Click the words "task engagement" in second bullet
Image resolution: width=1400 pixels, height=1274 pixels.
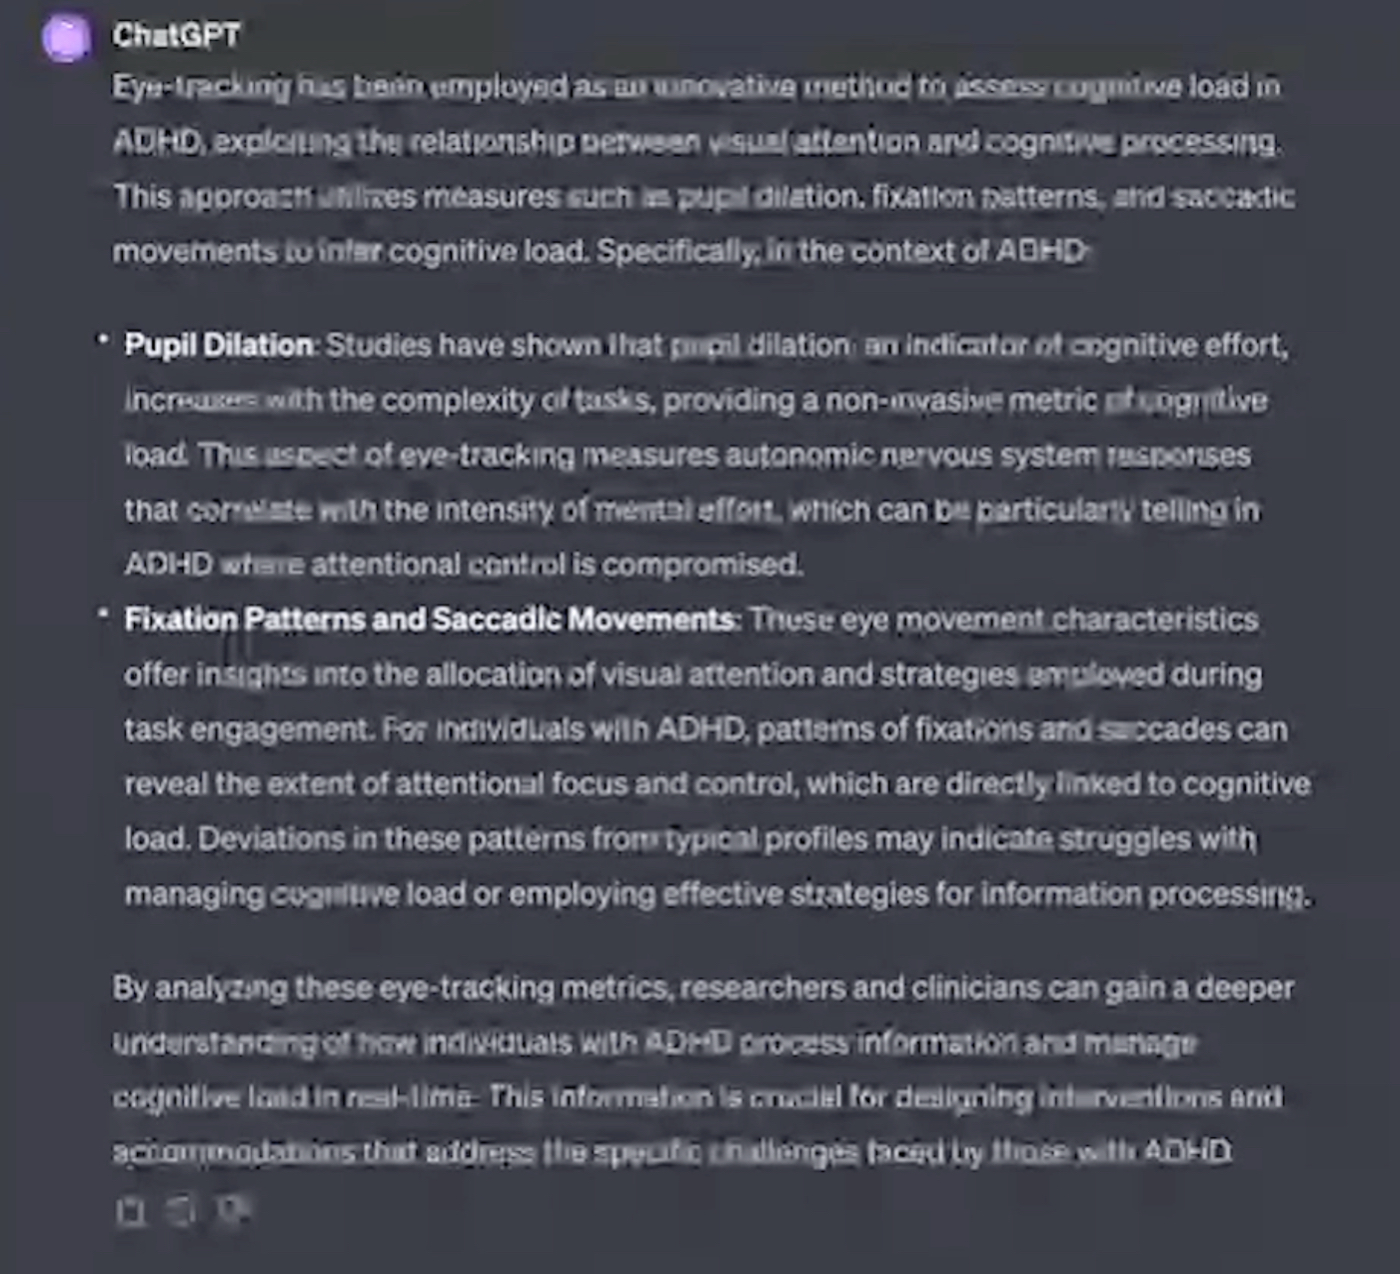click(x=246, y=729)
